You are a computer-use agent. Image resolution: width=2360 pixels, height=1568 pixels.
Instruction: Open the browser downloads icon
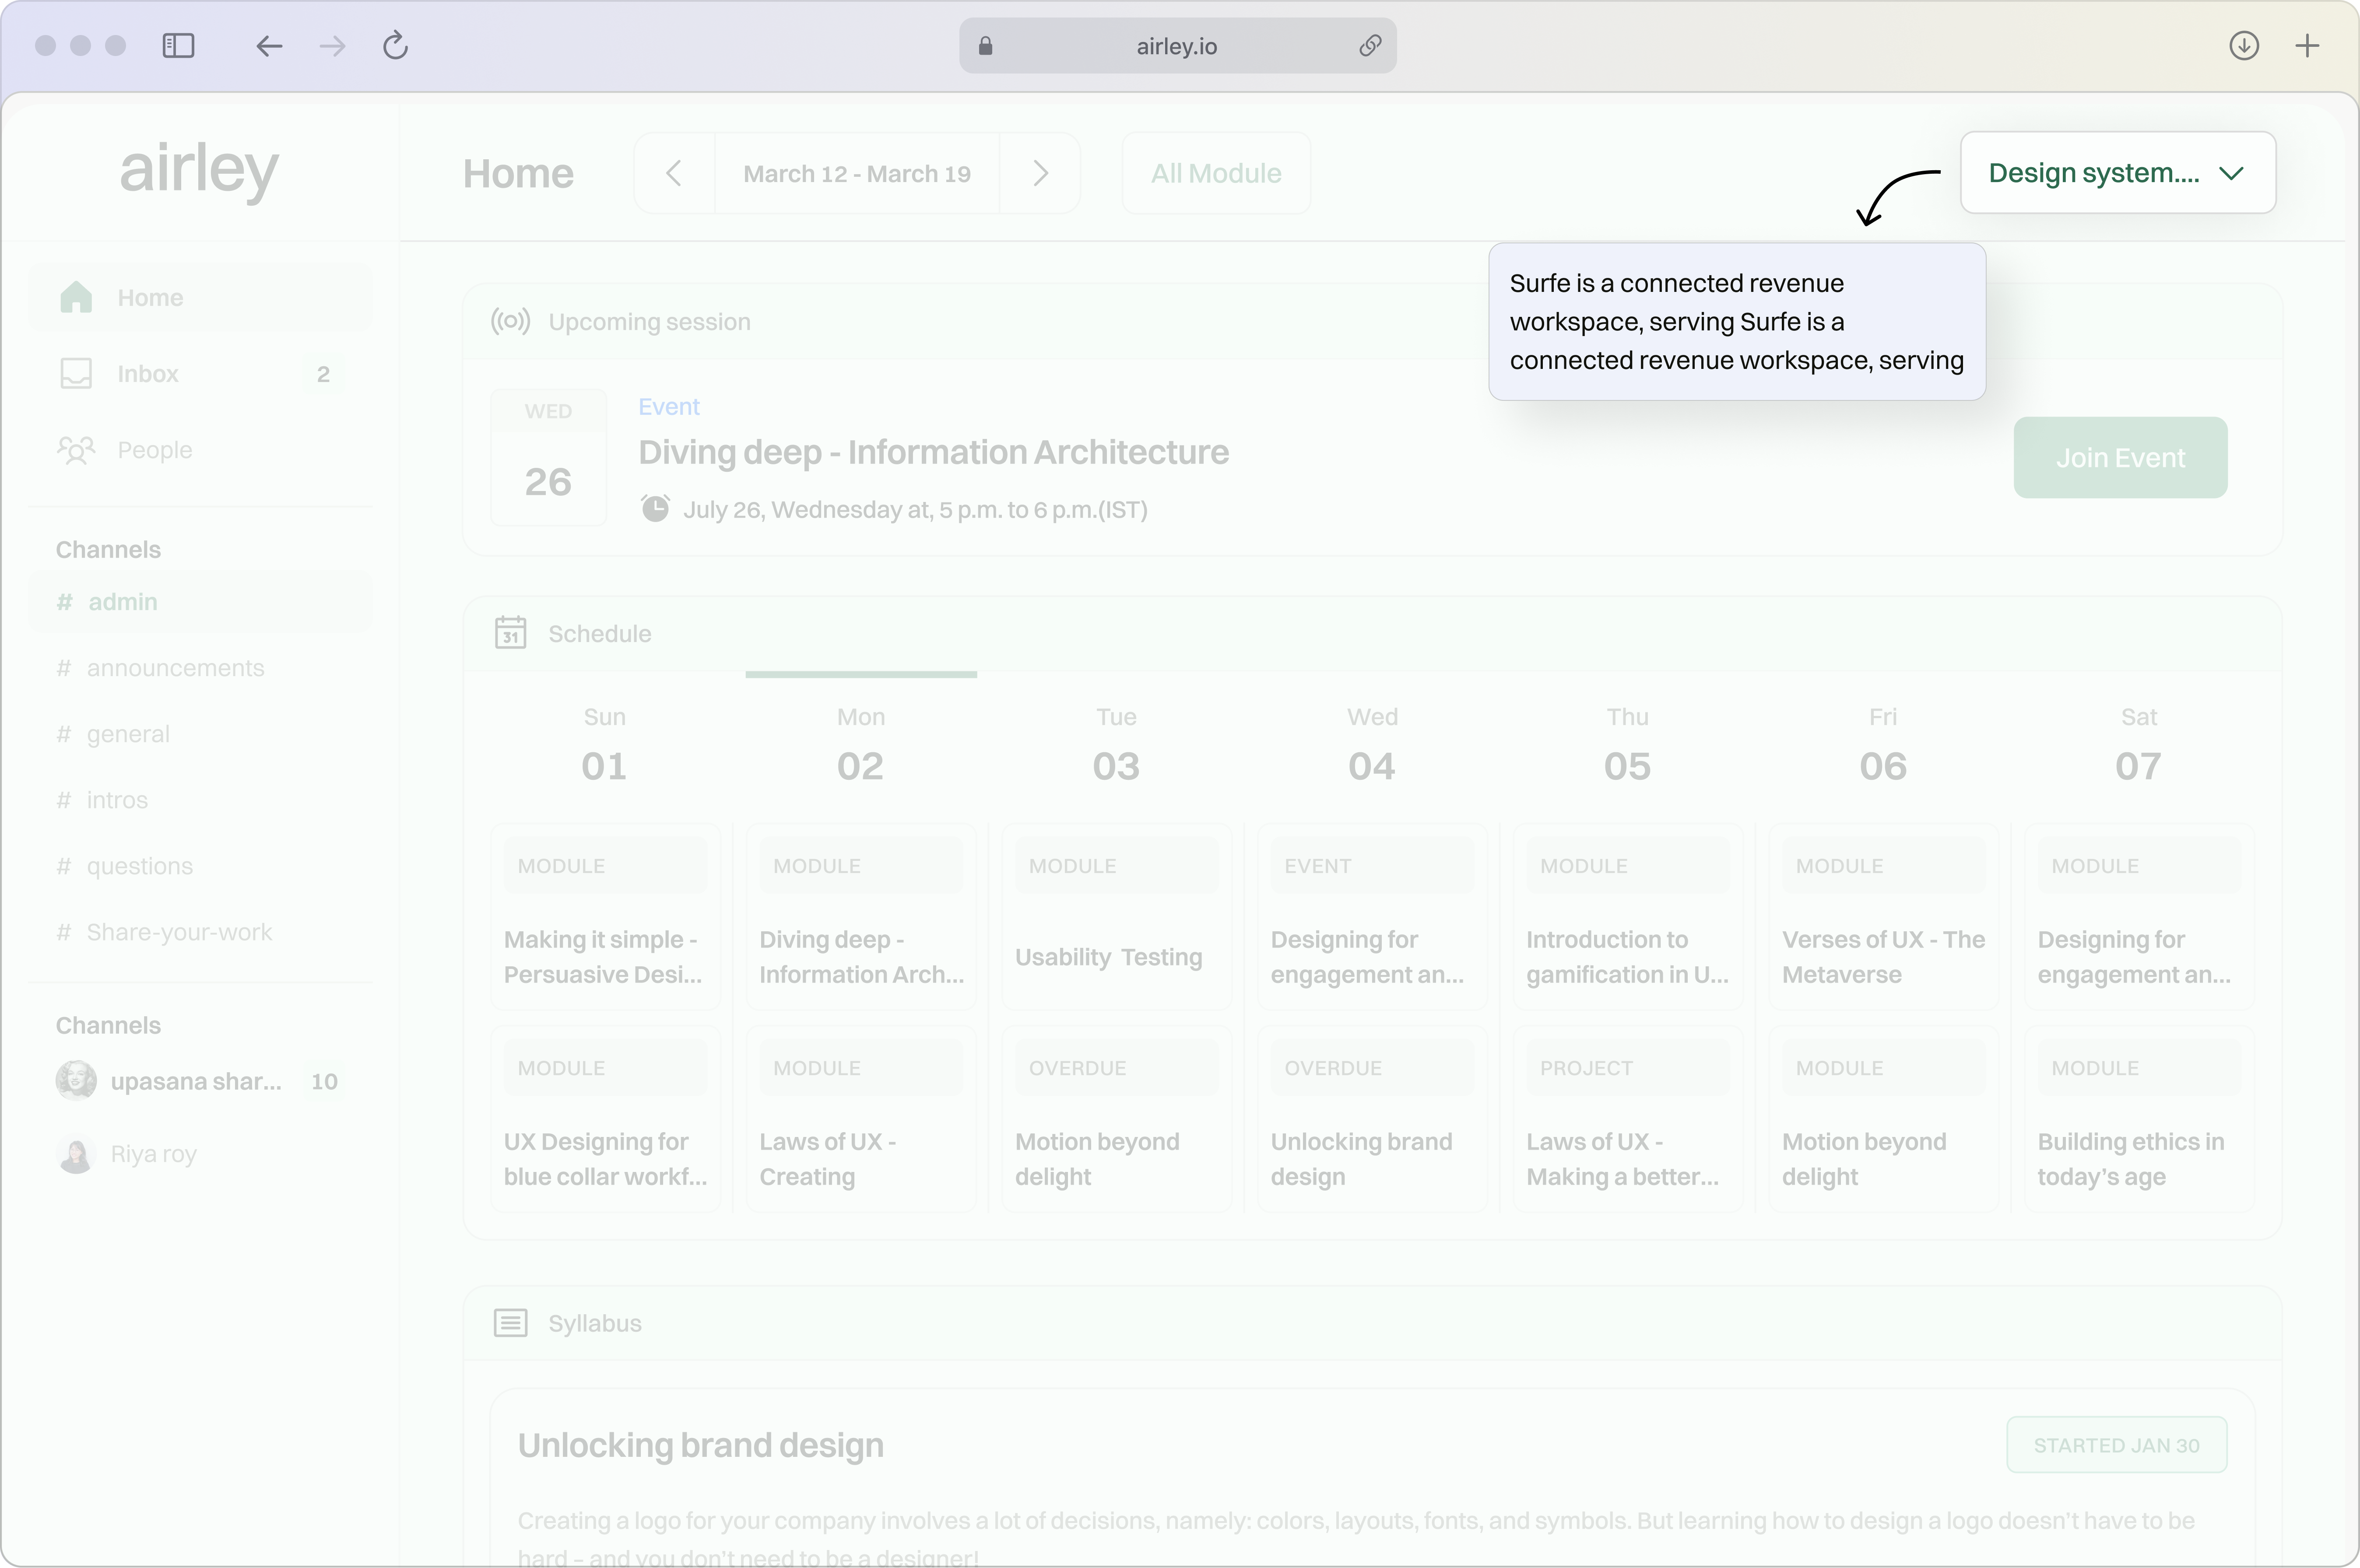[x=2244, y=46]
